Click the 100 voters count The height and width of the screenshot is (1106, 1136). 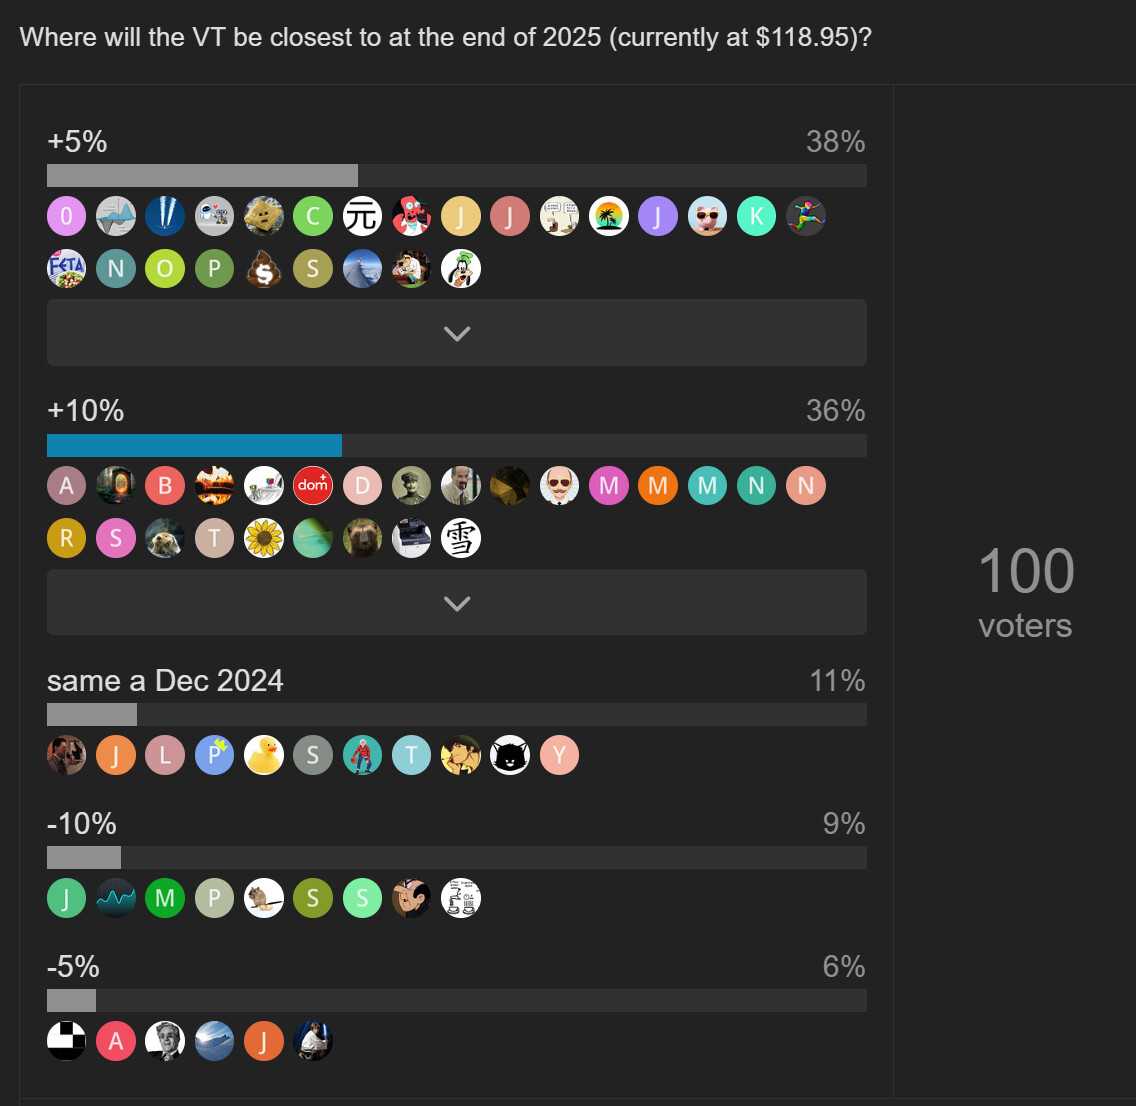(x=1025, y=590)
